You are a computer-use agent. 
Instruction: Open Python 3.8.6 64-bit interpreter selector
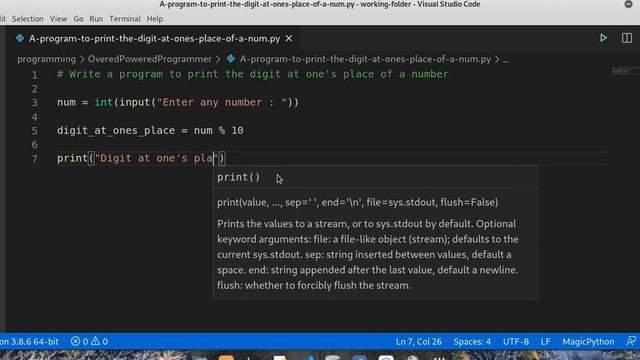(x=29, y=341)
